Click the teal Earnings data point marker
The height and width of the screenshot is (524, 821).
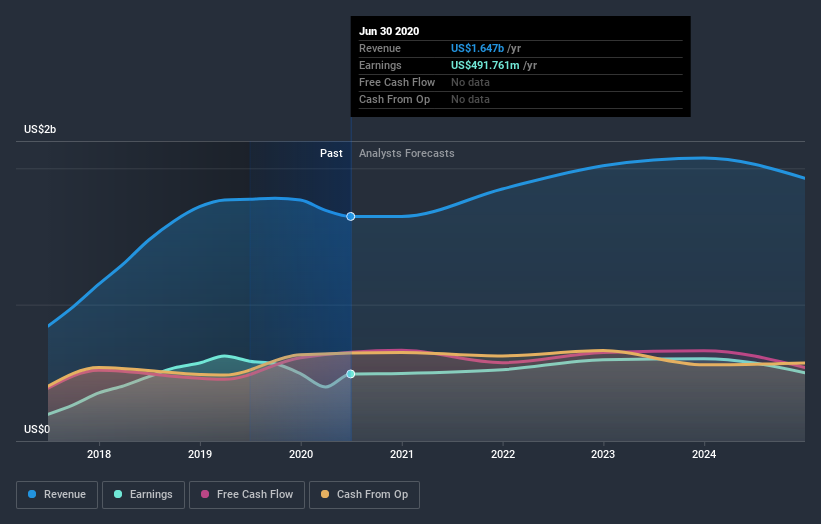pyautogui.click(x=351, y=374)
